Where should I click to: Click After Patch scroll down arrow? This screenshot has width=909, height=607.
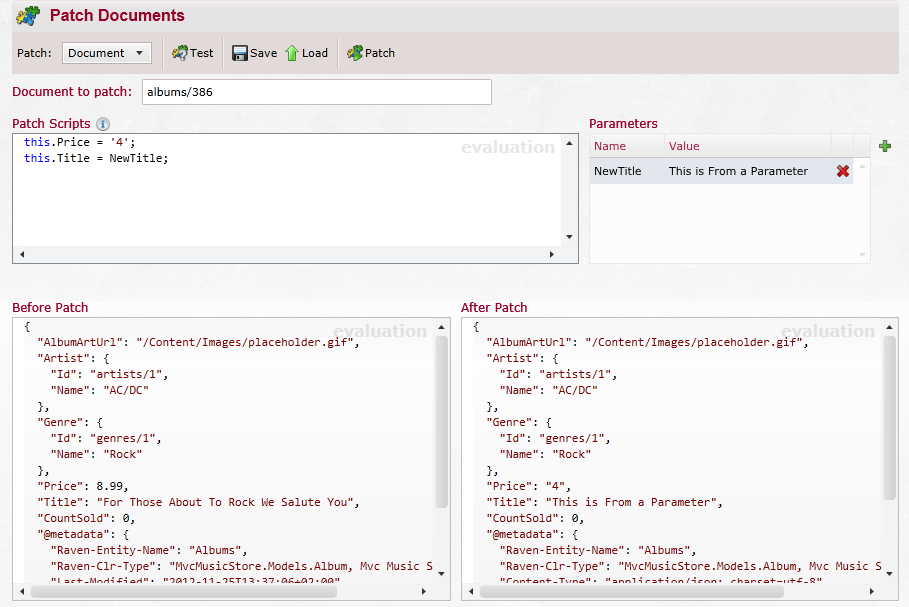(x=889, y=574)
